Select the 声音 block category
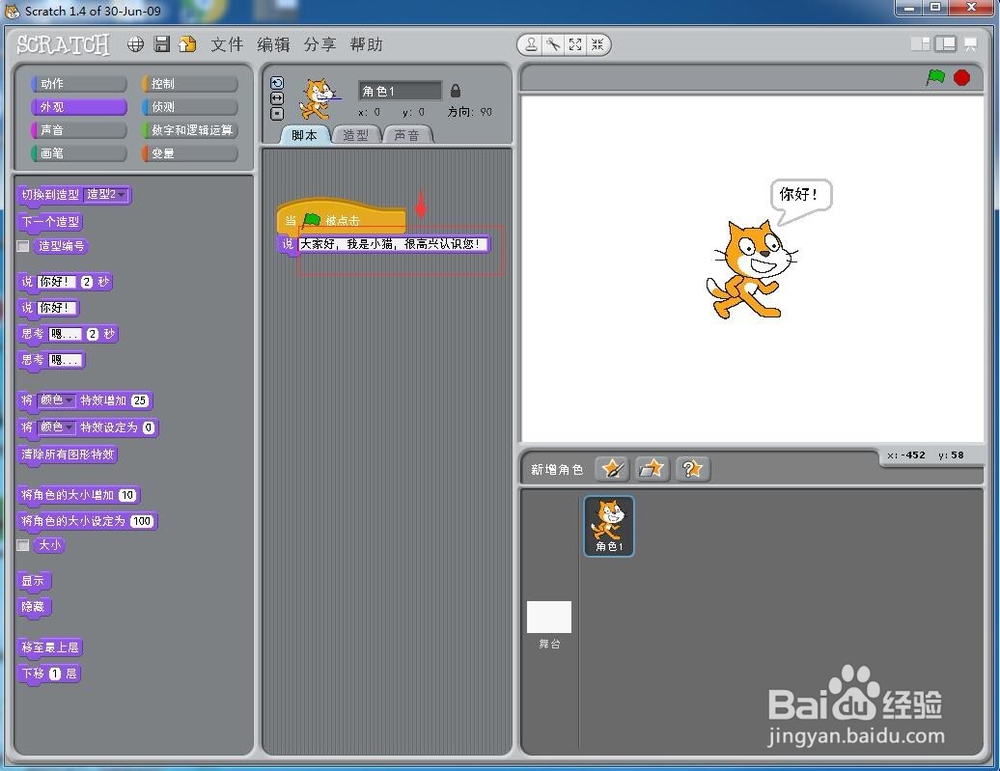The height and width of the screenshot is (771, 1000). pyautogui.click(x=78, y=130)
